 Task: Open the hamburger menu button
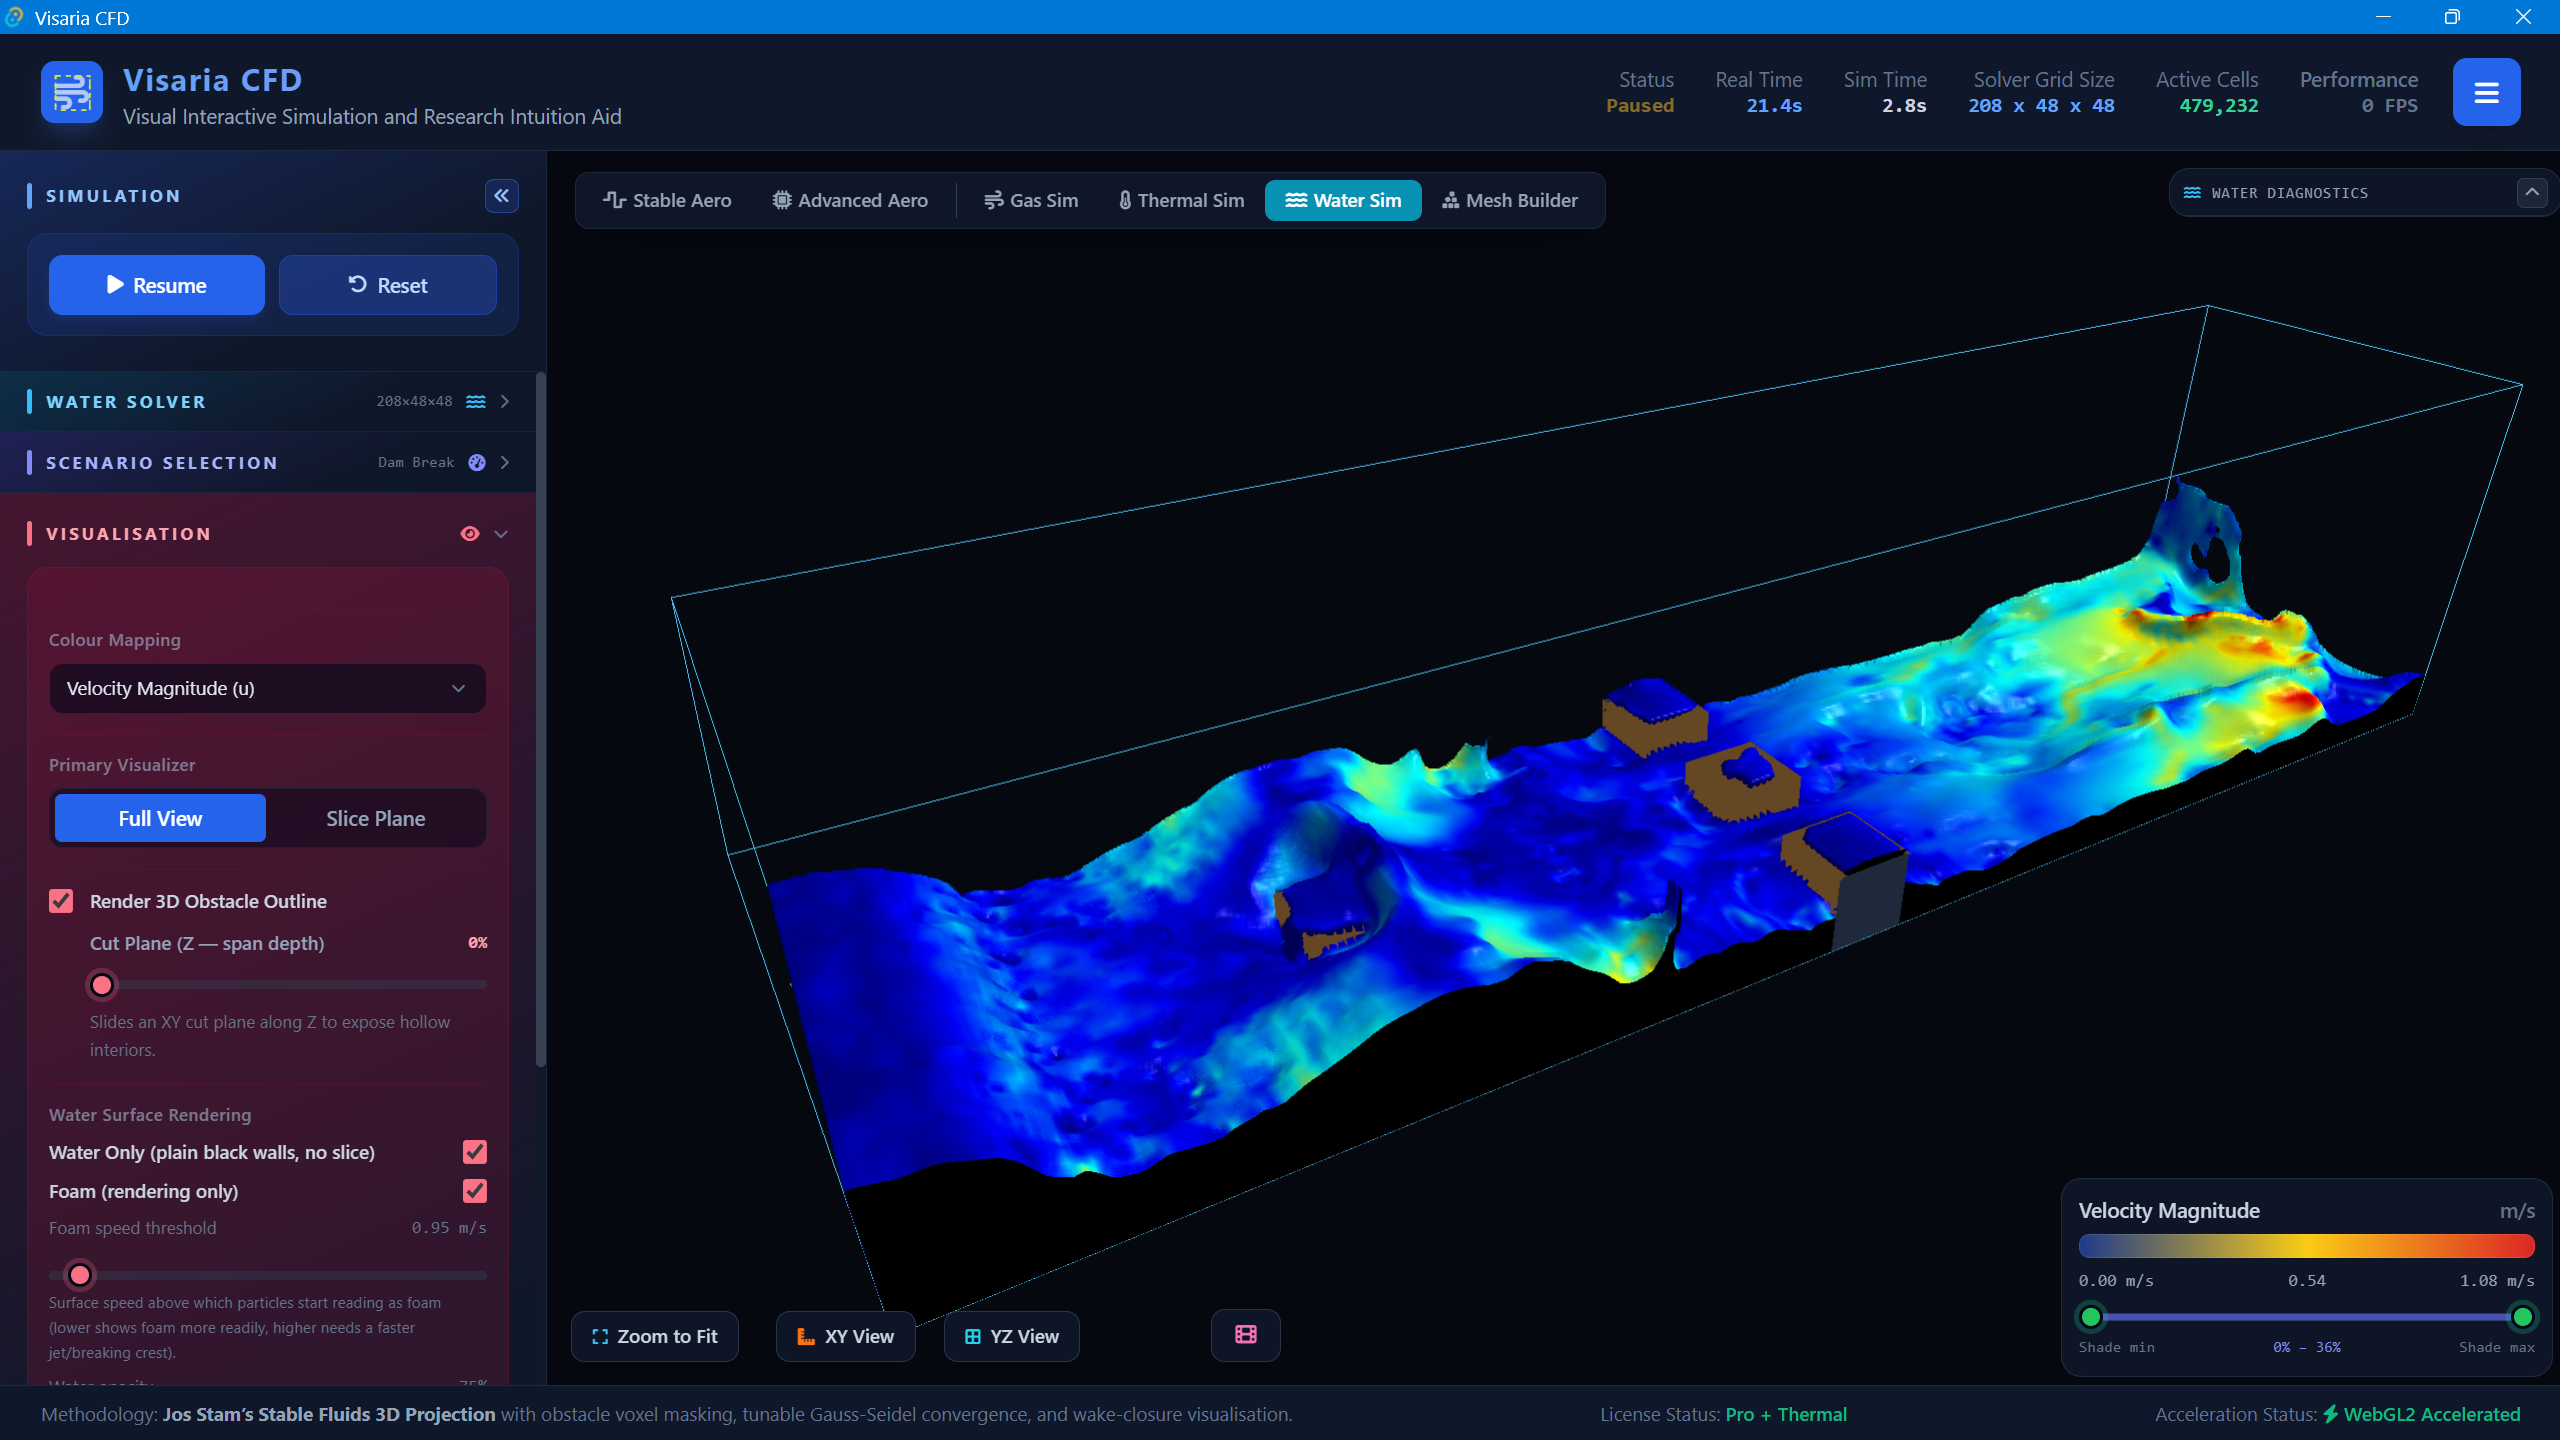2486,92
